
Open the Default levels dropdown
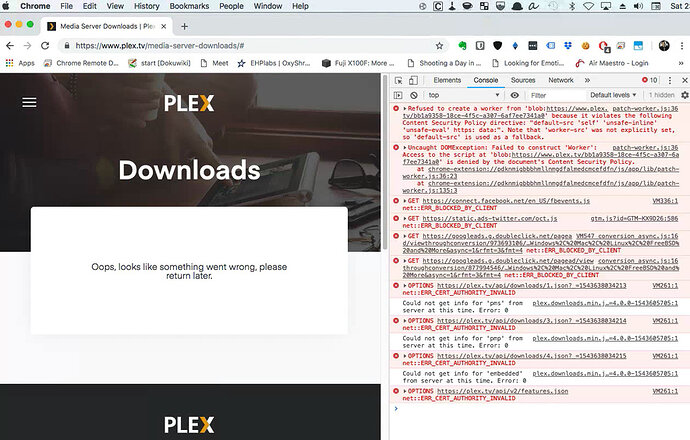coord(613,95)
